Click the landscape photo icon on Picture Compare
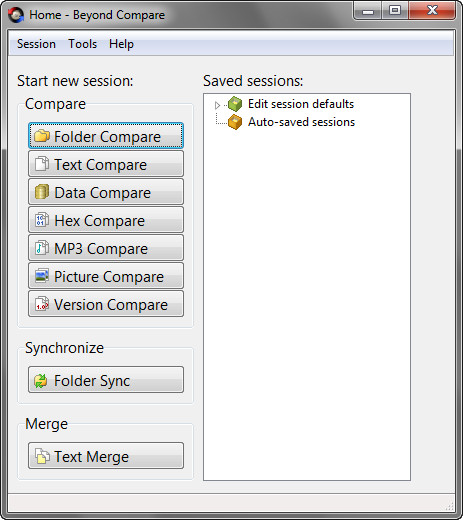 (42, 276)
